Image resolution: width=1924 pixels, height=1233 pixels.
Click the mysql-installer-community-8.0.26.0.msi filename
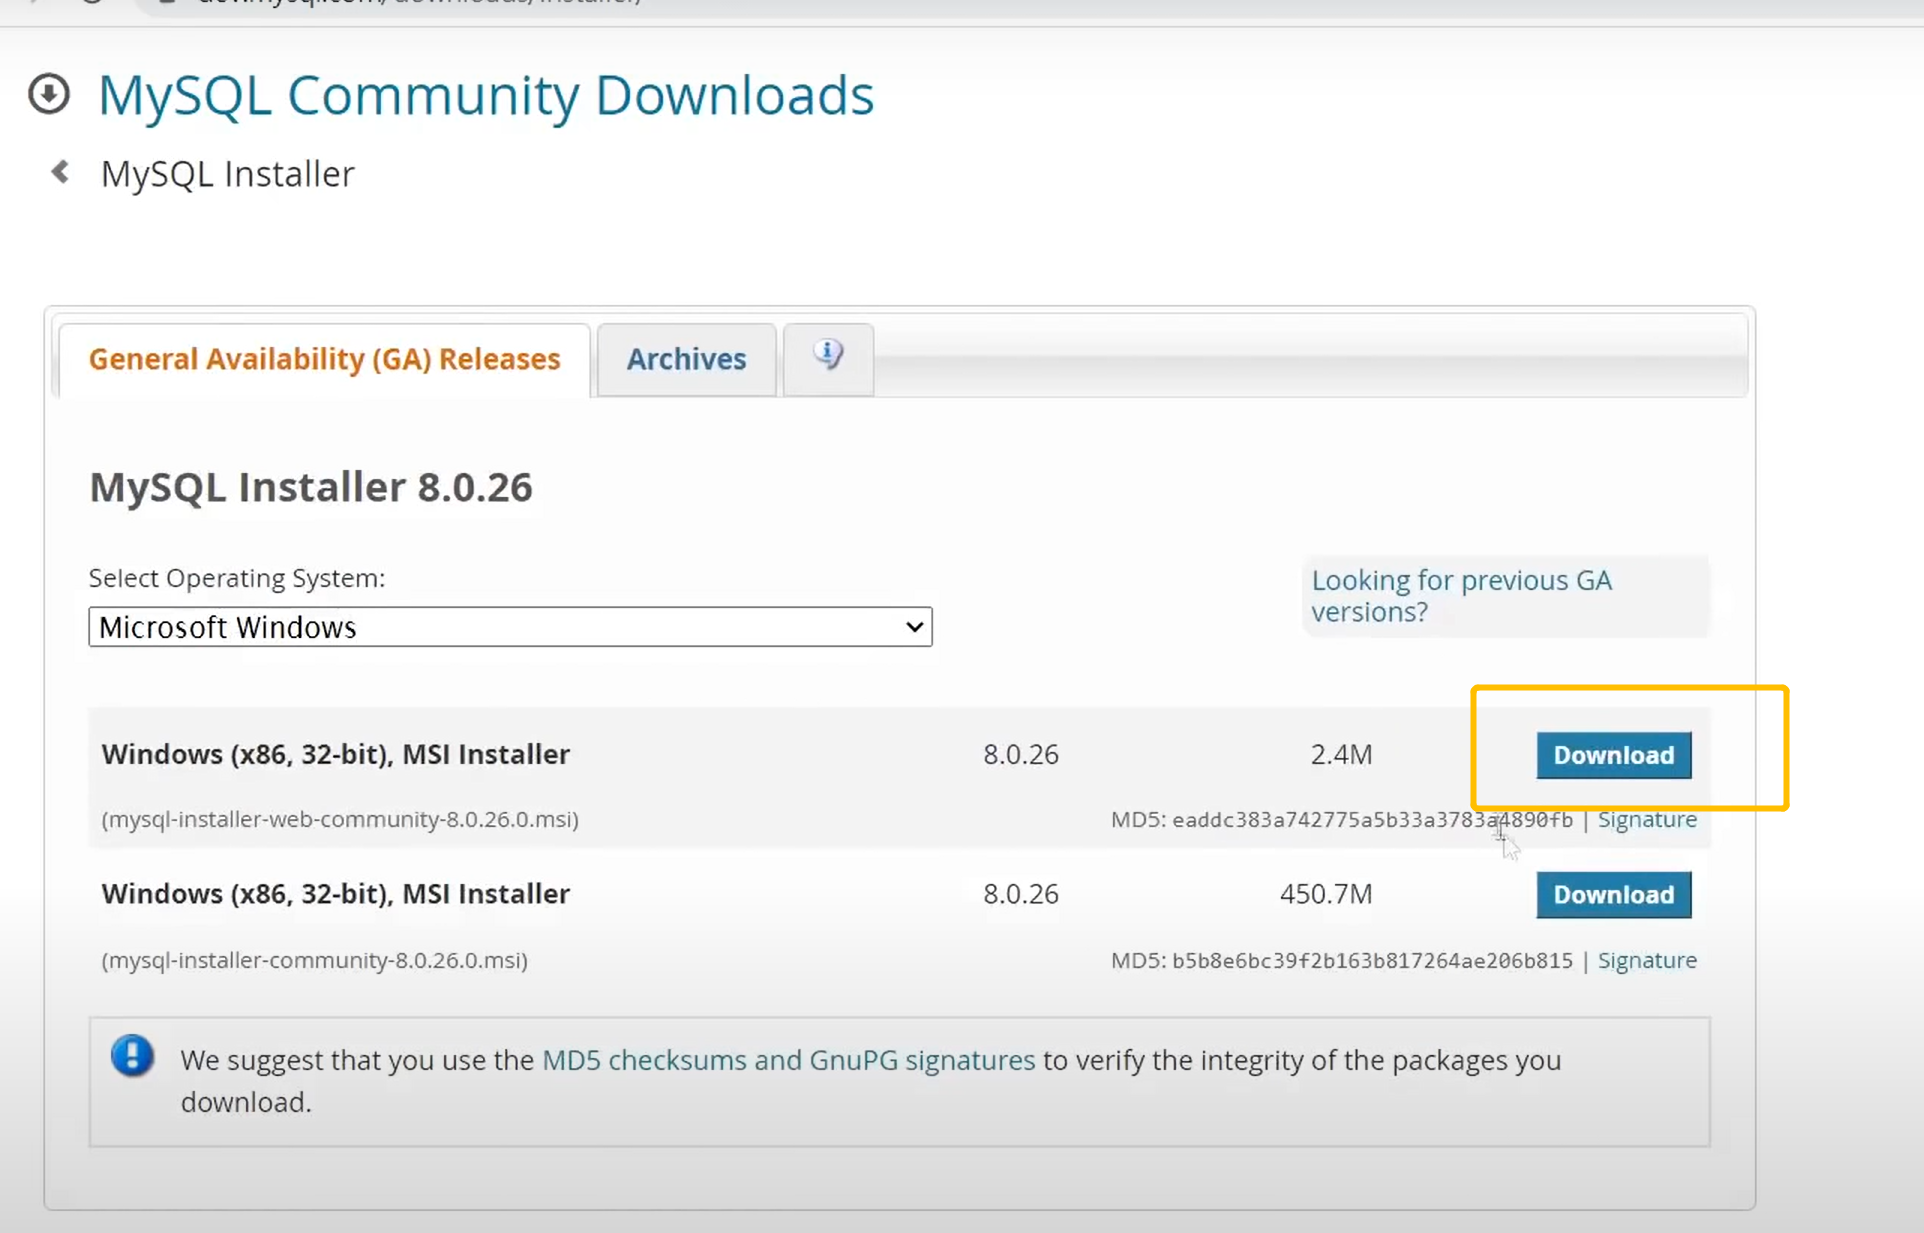pyautogui.click(x=314, y=960)
